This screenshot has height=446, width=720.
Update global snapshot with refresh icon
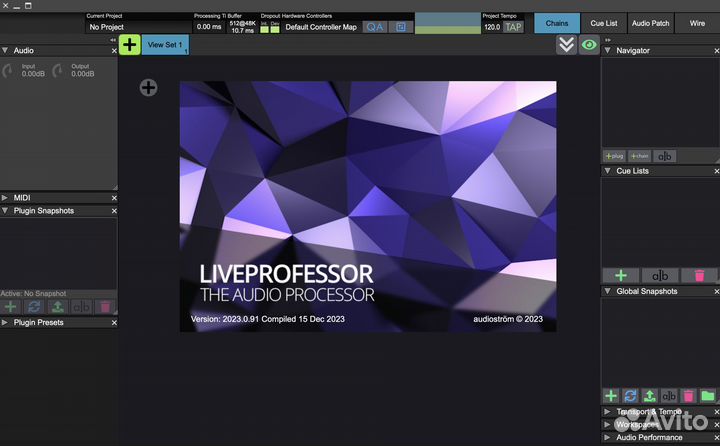click(x=630, y=395)
